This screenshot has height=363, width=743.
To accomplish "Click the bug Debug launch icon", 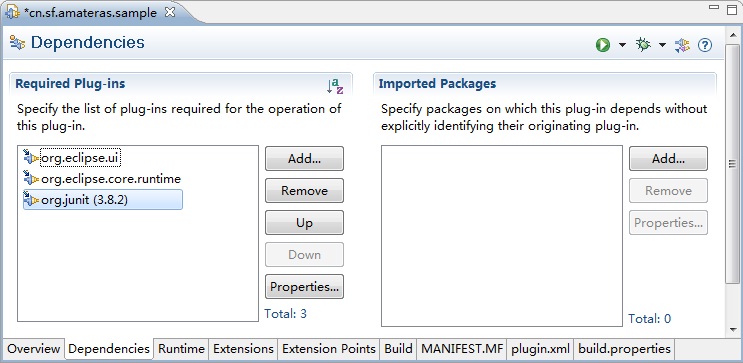I will click(643, 45).
